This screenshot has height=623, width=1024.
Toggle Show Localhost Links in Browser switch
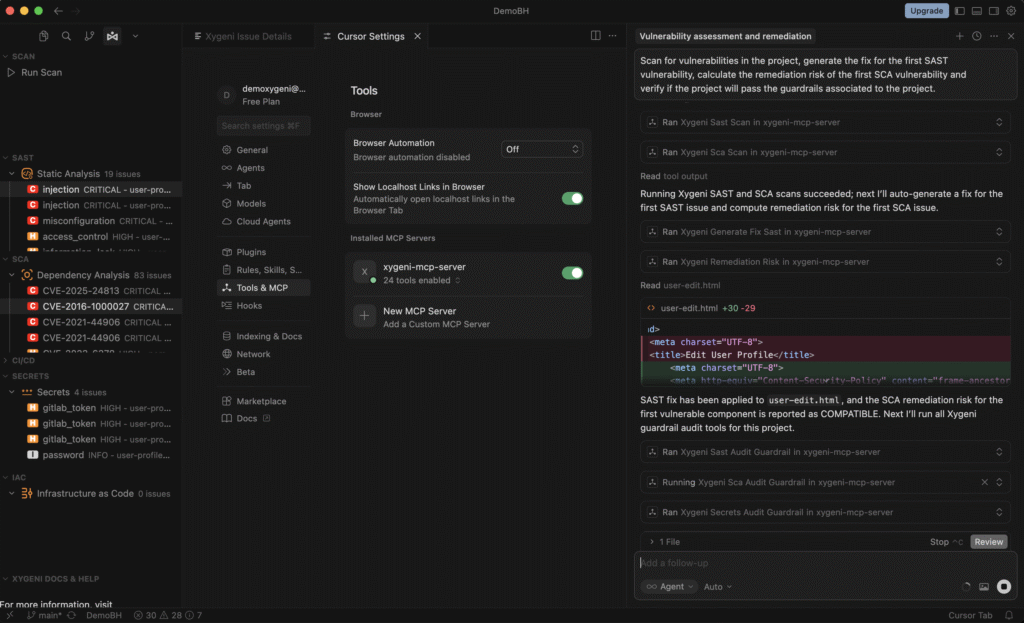572,199
